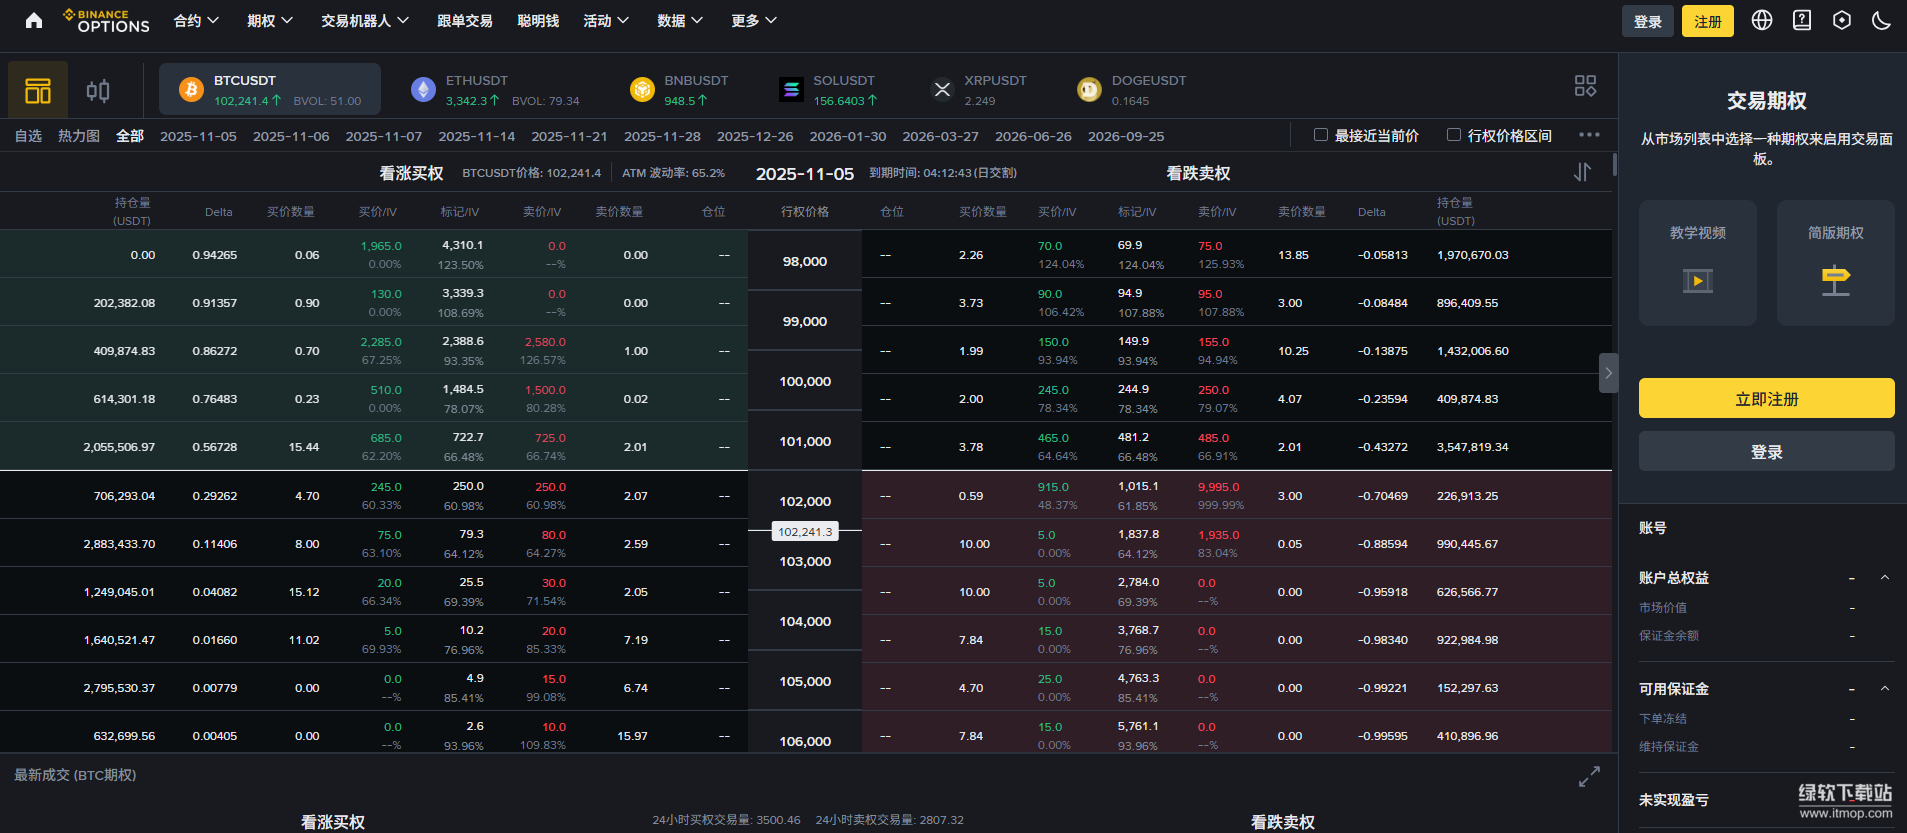The width and height of the screenshot is (1907, 833).
Task: Switch to the 热力图 tab
Action: tap(79, 136)
